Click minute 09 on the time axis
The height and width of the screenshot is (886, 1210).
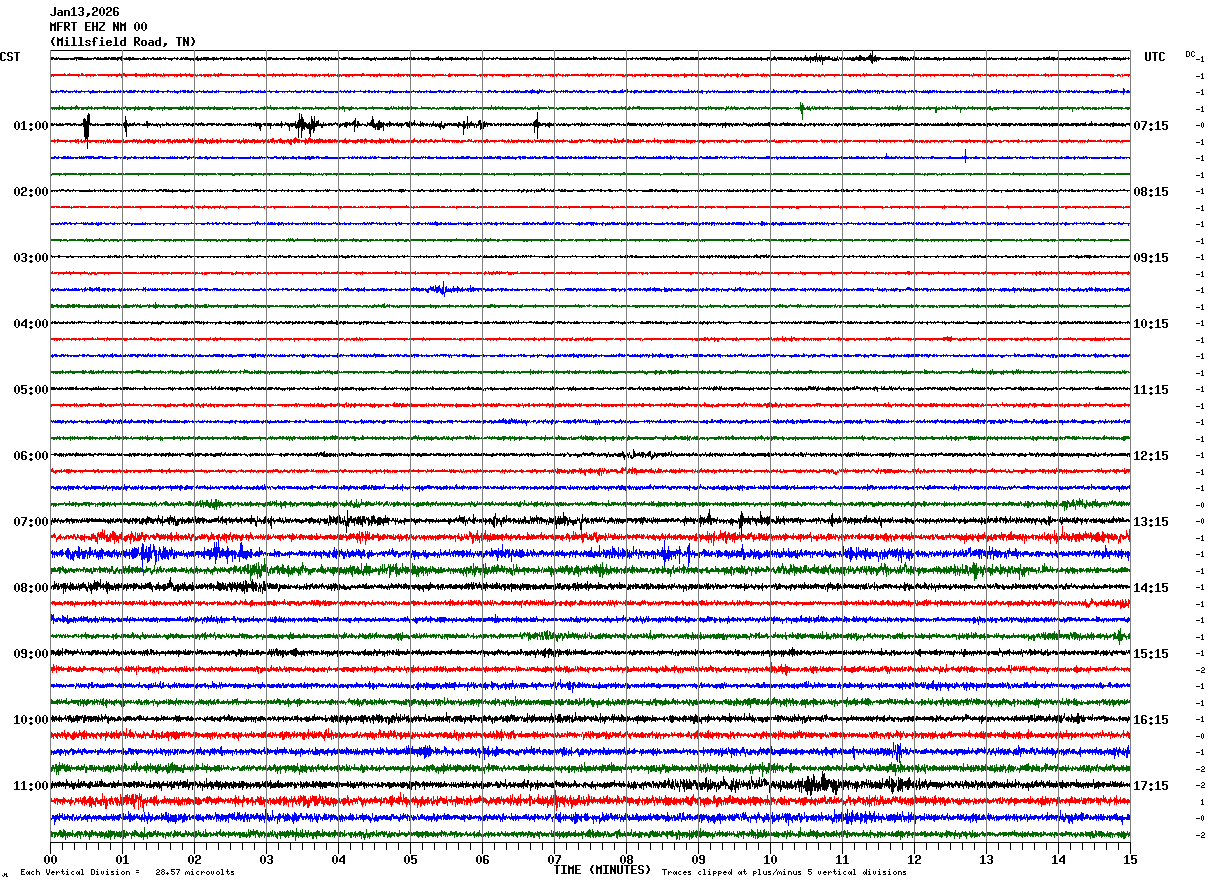pyautogui.click(x=698, y=859)
